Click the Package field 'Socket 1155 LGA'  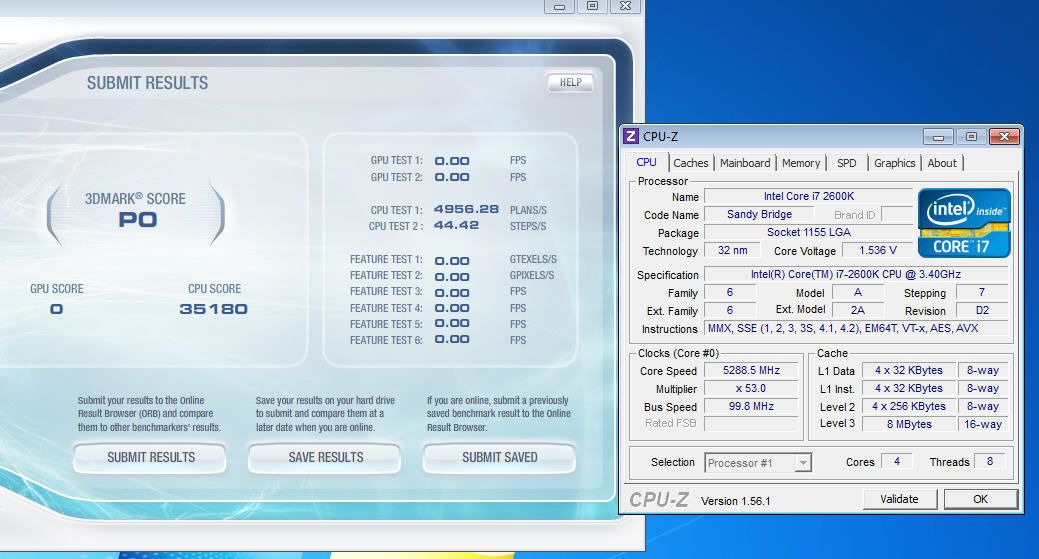pyautogui.click(x=808, y=232)
